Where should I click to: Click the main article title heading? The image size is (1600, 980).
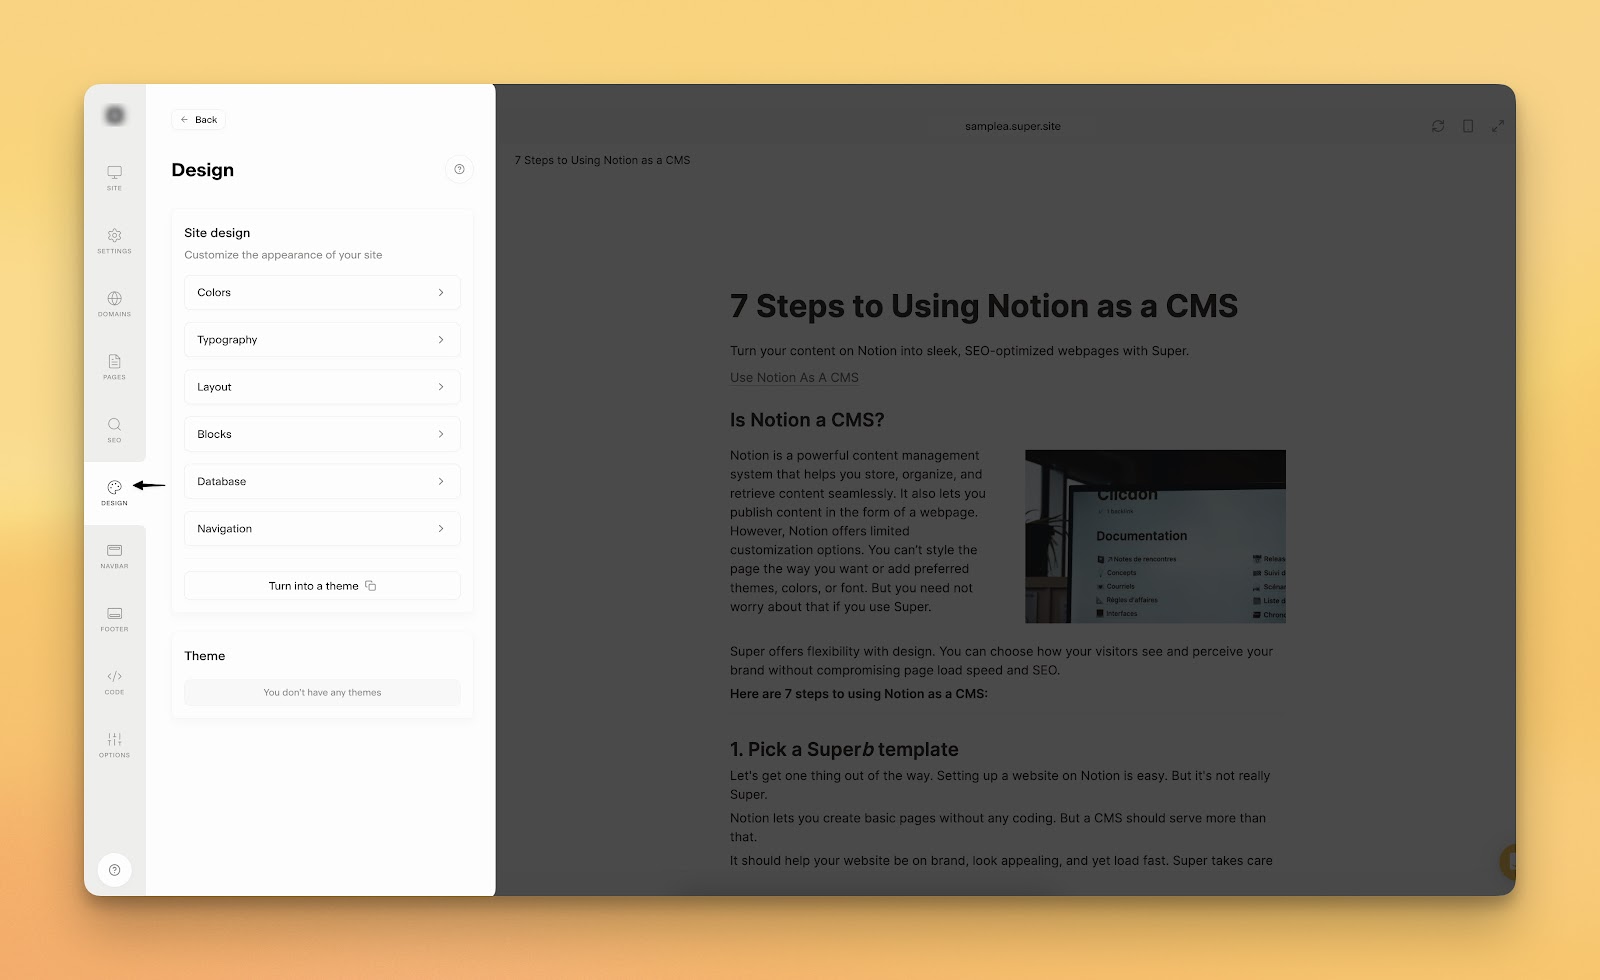(984, 306)
